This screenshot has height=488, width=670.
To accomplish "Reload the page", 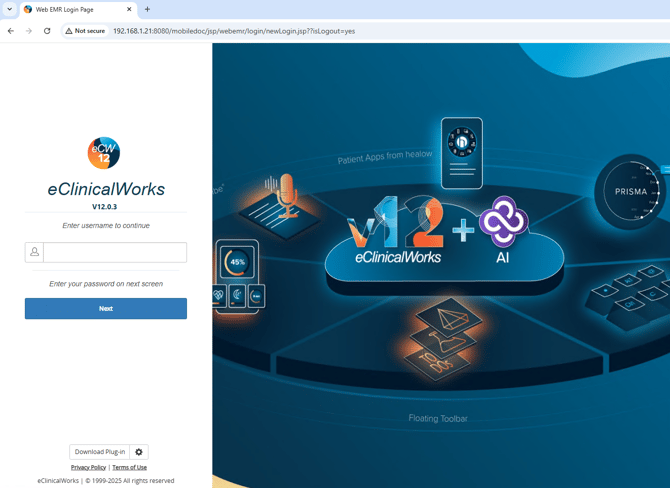I will [x=47, y=31].
